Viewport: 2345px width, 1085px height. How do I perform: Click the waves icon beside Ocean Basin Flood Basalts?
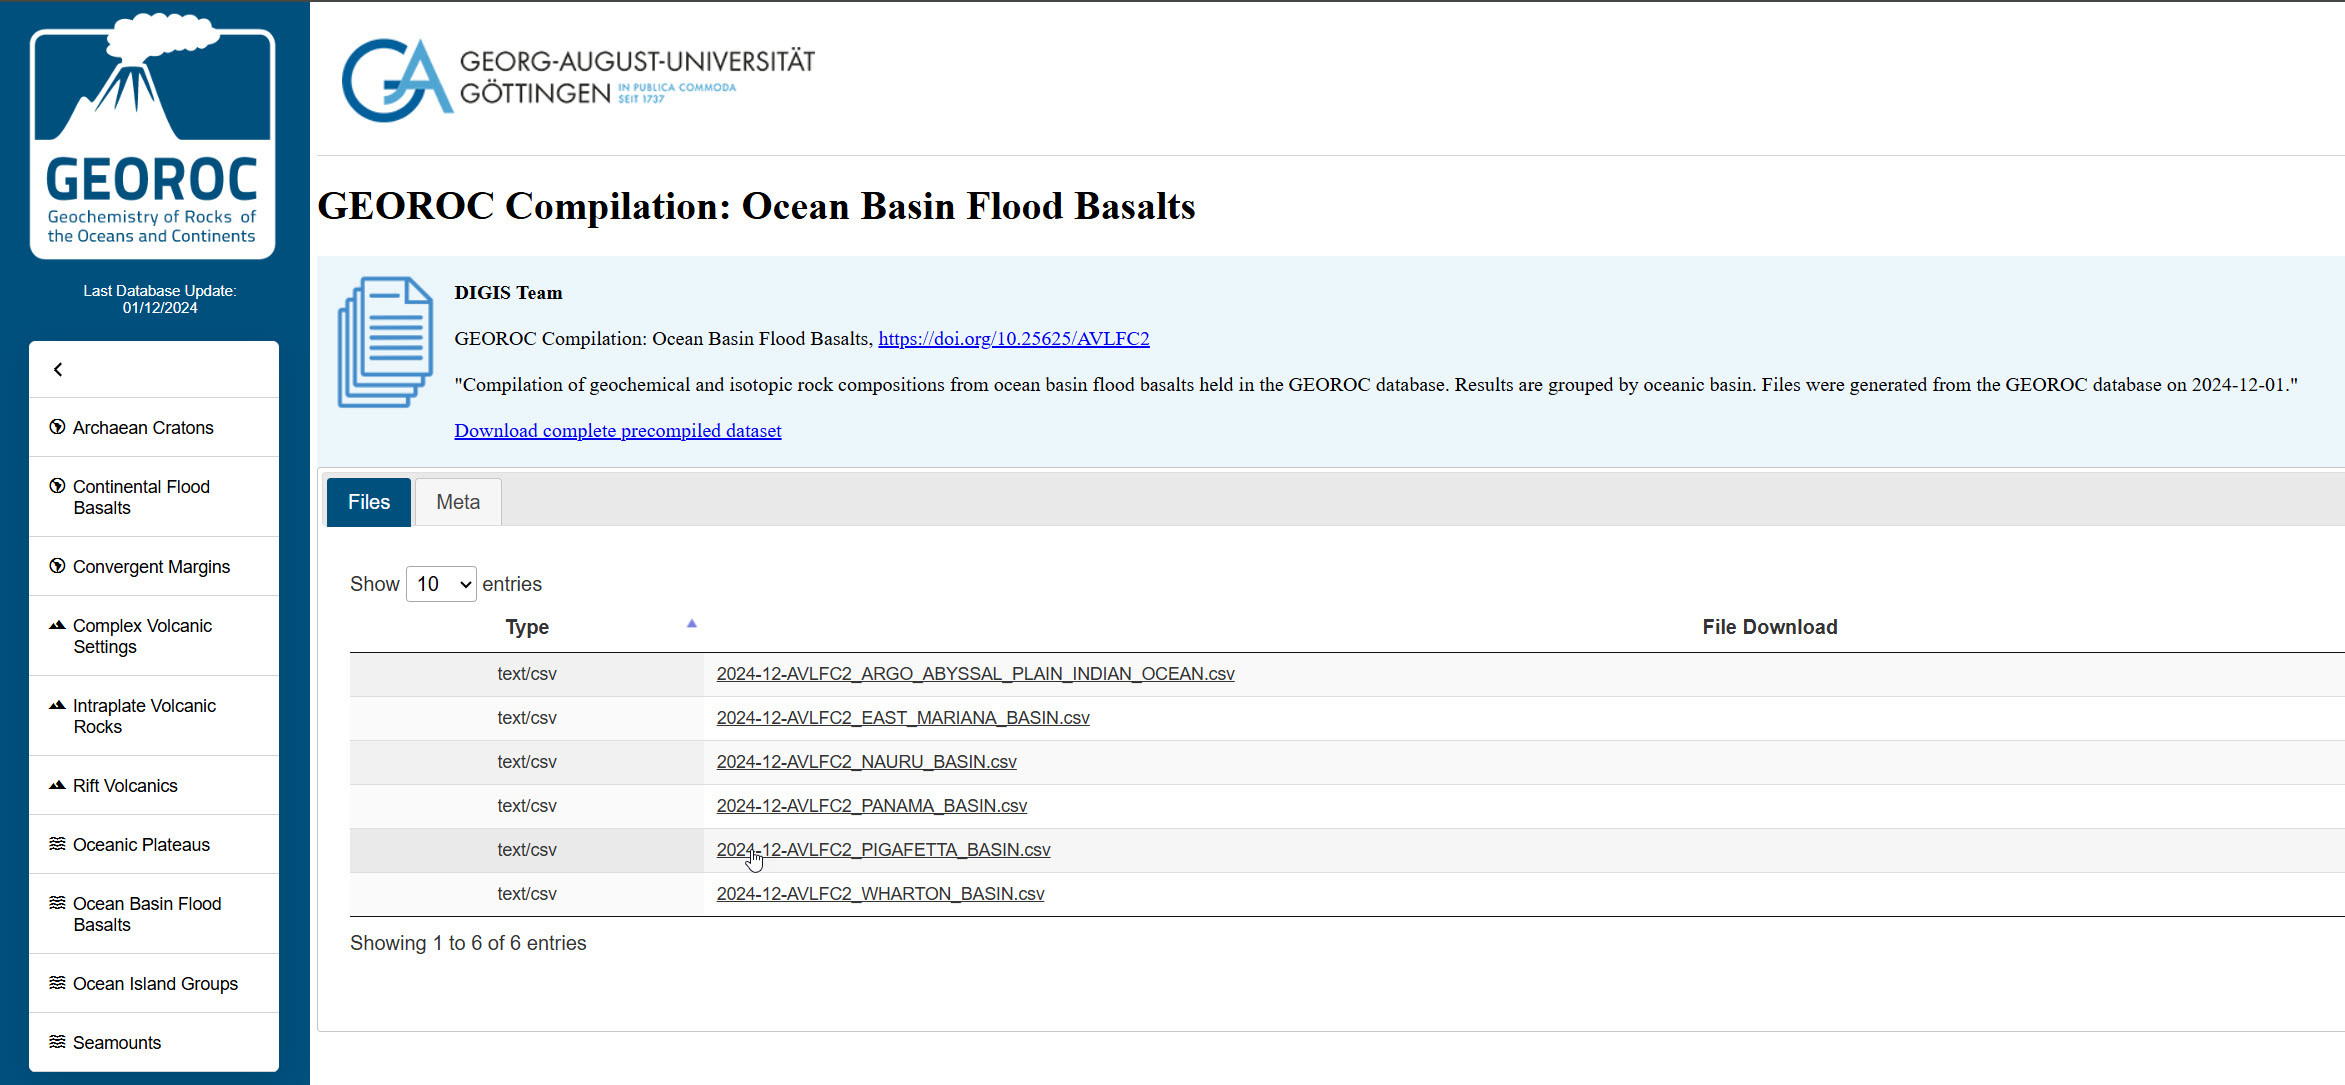coord(58,903)
